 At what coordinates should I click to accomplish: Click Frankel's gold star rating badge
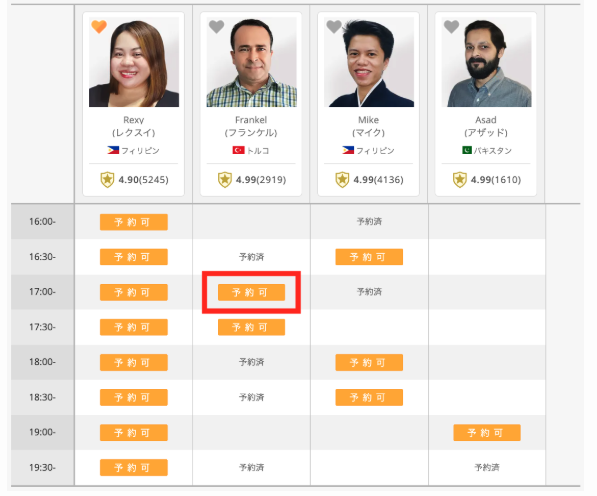225,180
